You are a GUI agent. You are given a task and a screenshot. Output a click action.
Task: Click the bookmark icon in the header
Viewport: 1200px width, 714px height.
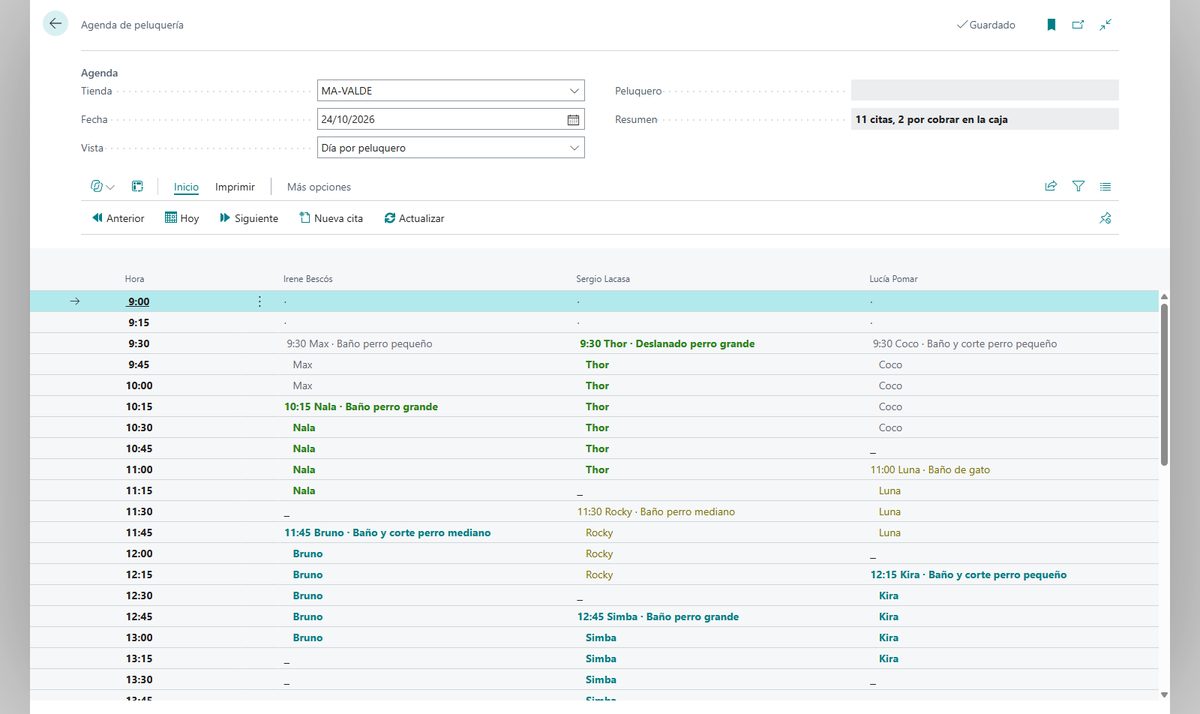(1051, 25)
